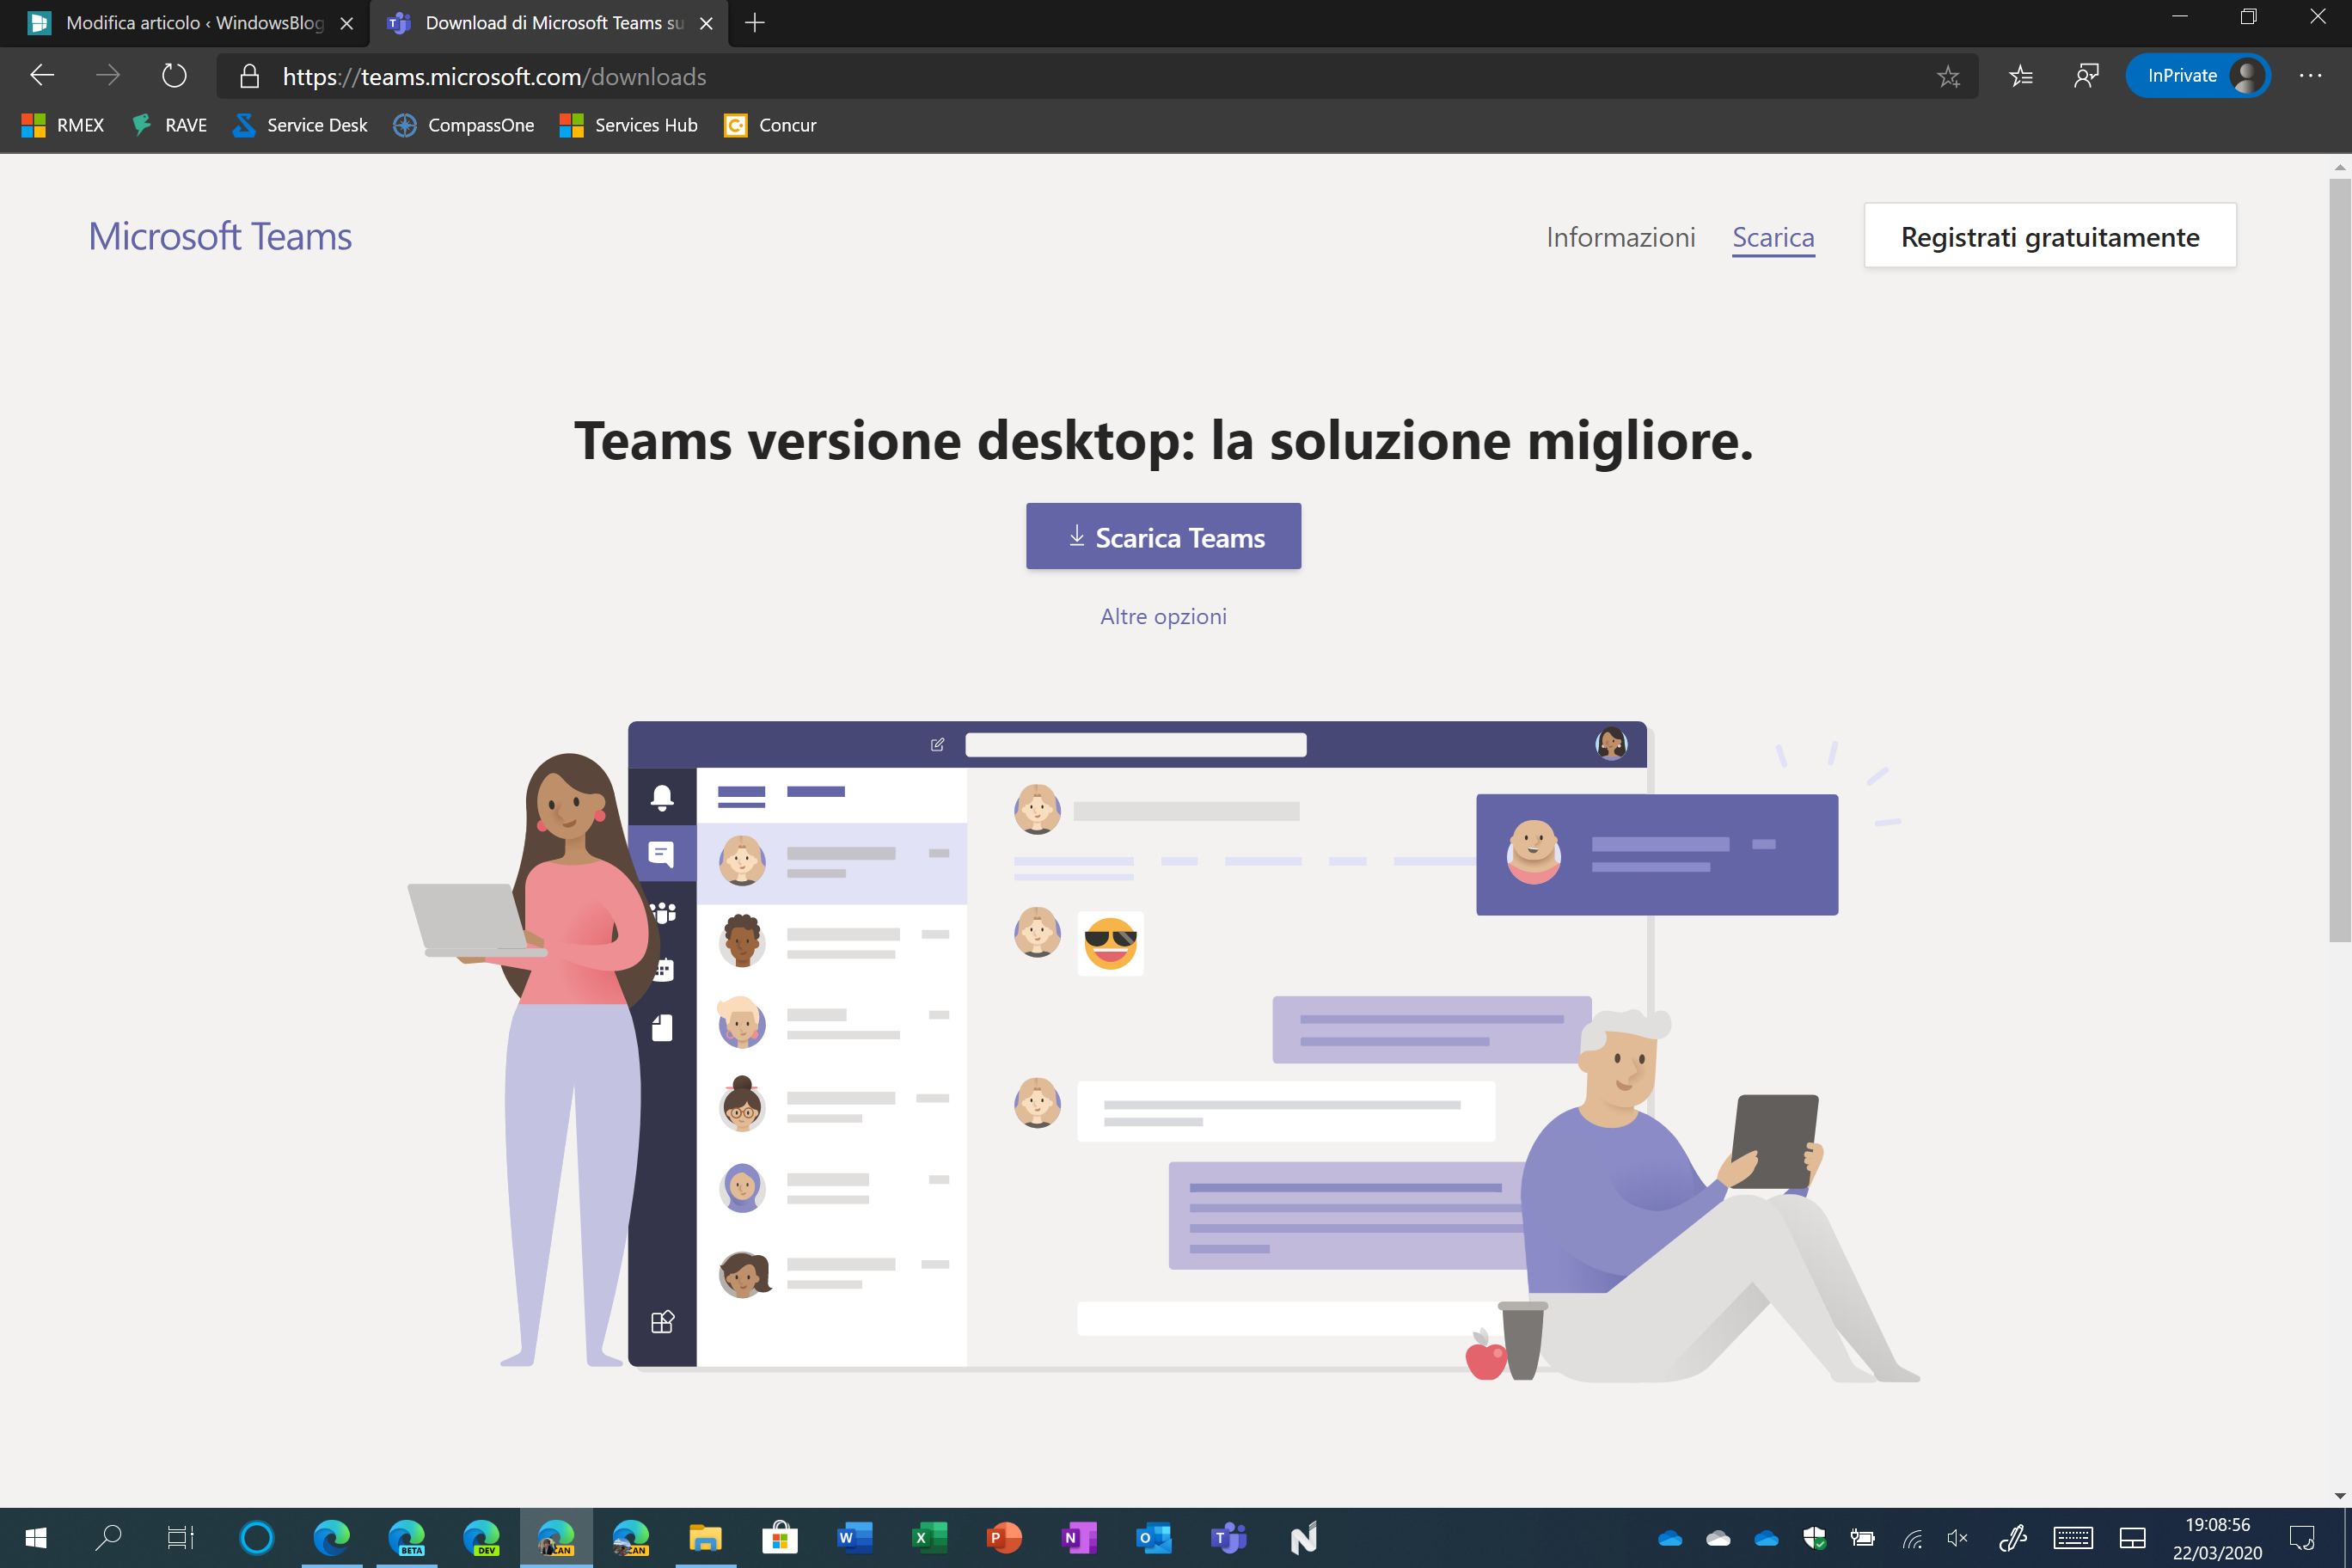Select the Scarica nav item
This screenshot has width=2352, height=1568.
(x=1773, y=237)
